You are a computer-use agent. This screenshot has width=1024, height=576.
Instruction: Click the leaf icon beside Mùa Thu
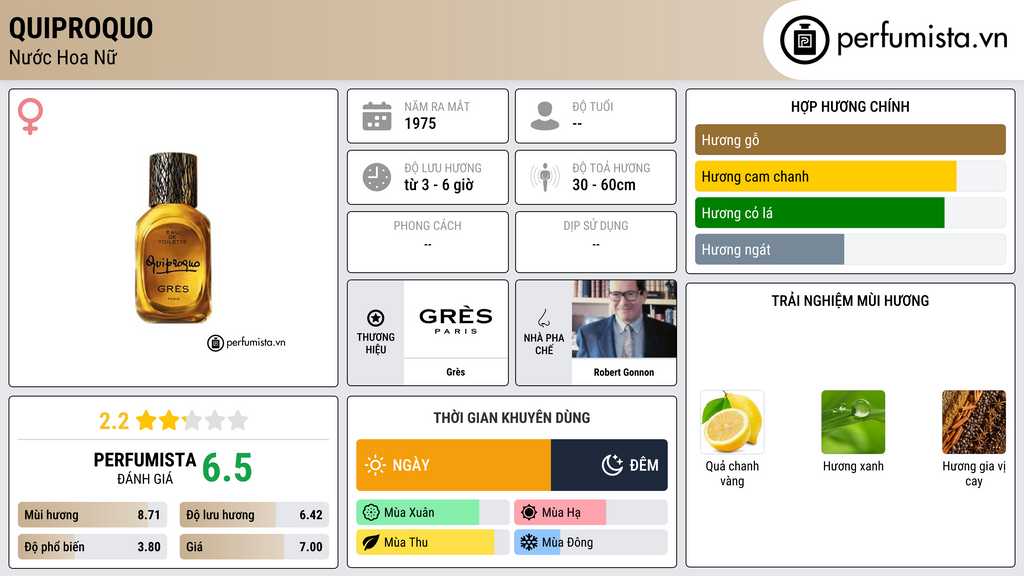coord(371,542)
